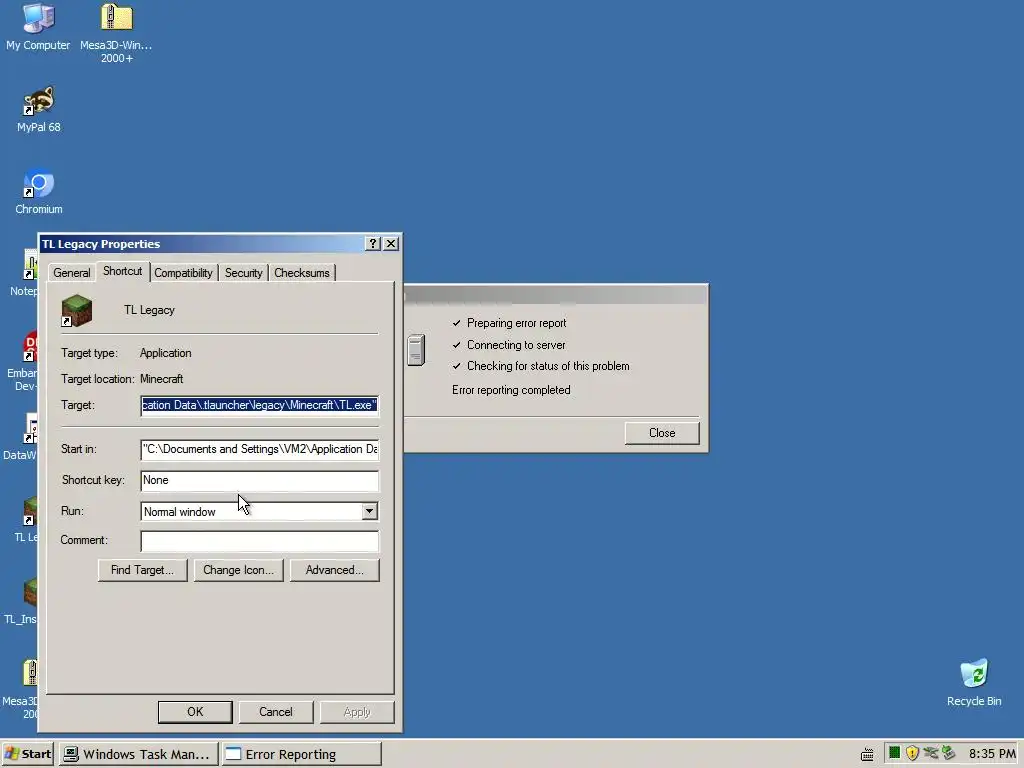Screen dimensions: 1024x768
Task: Click the Find Target button
Action: [x=142, y=570]
